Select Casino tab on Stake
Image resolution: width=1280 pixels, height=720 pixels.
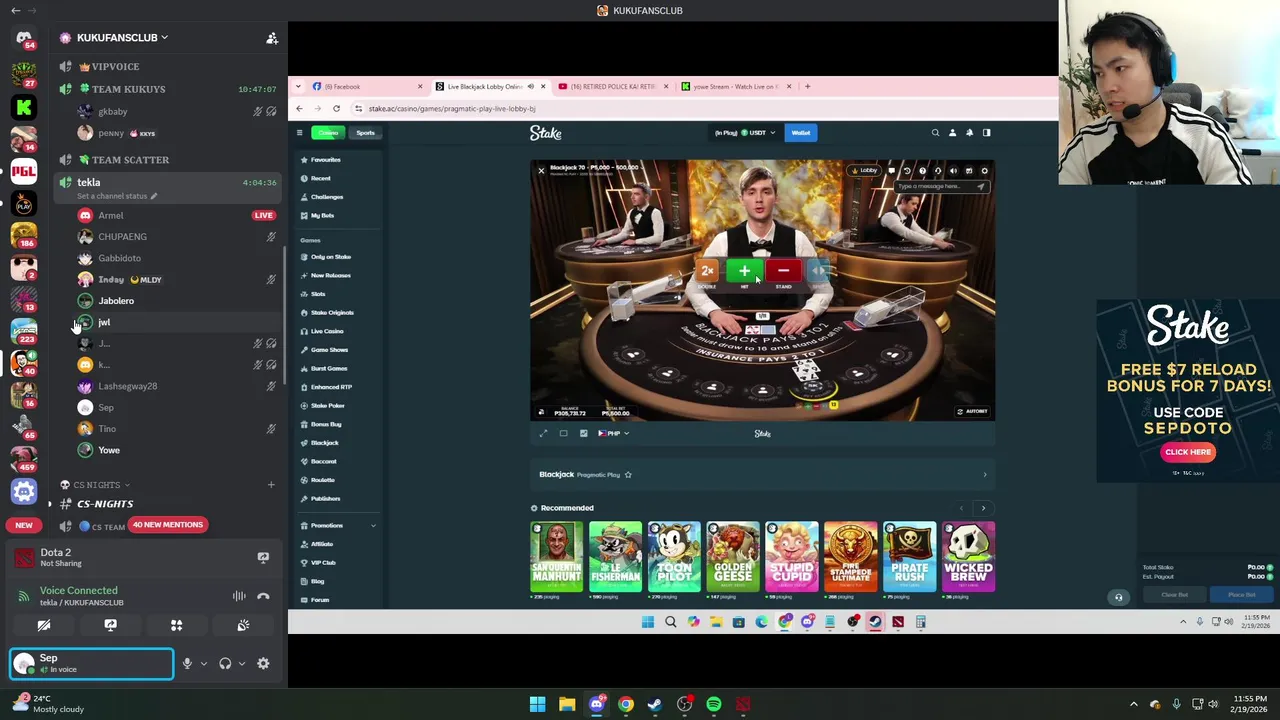[327, 133]
